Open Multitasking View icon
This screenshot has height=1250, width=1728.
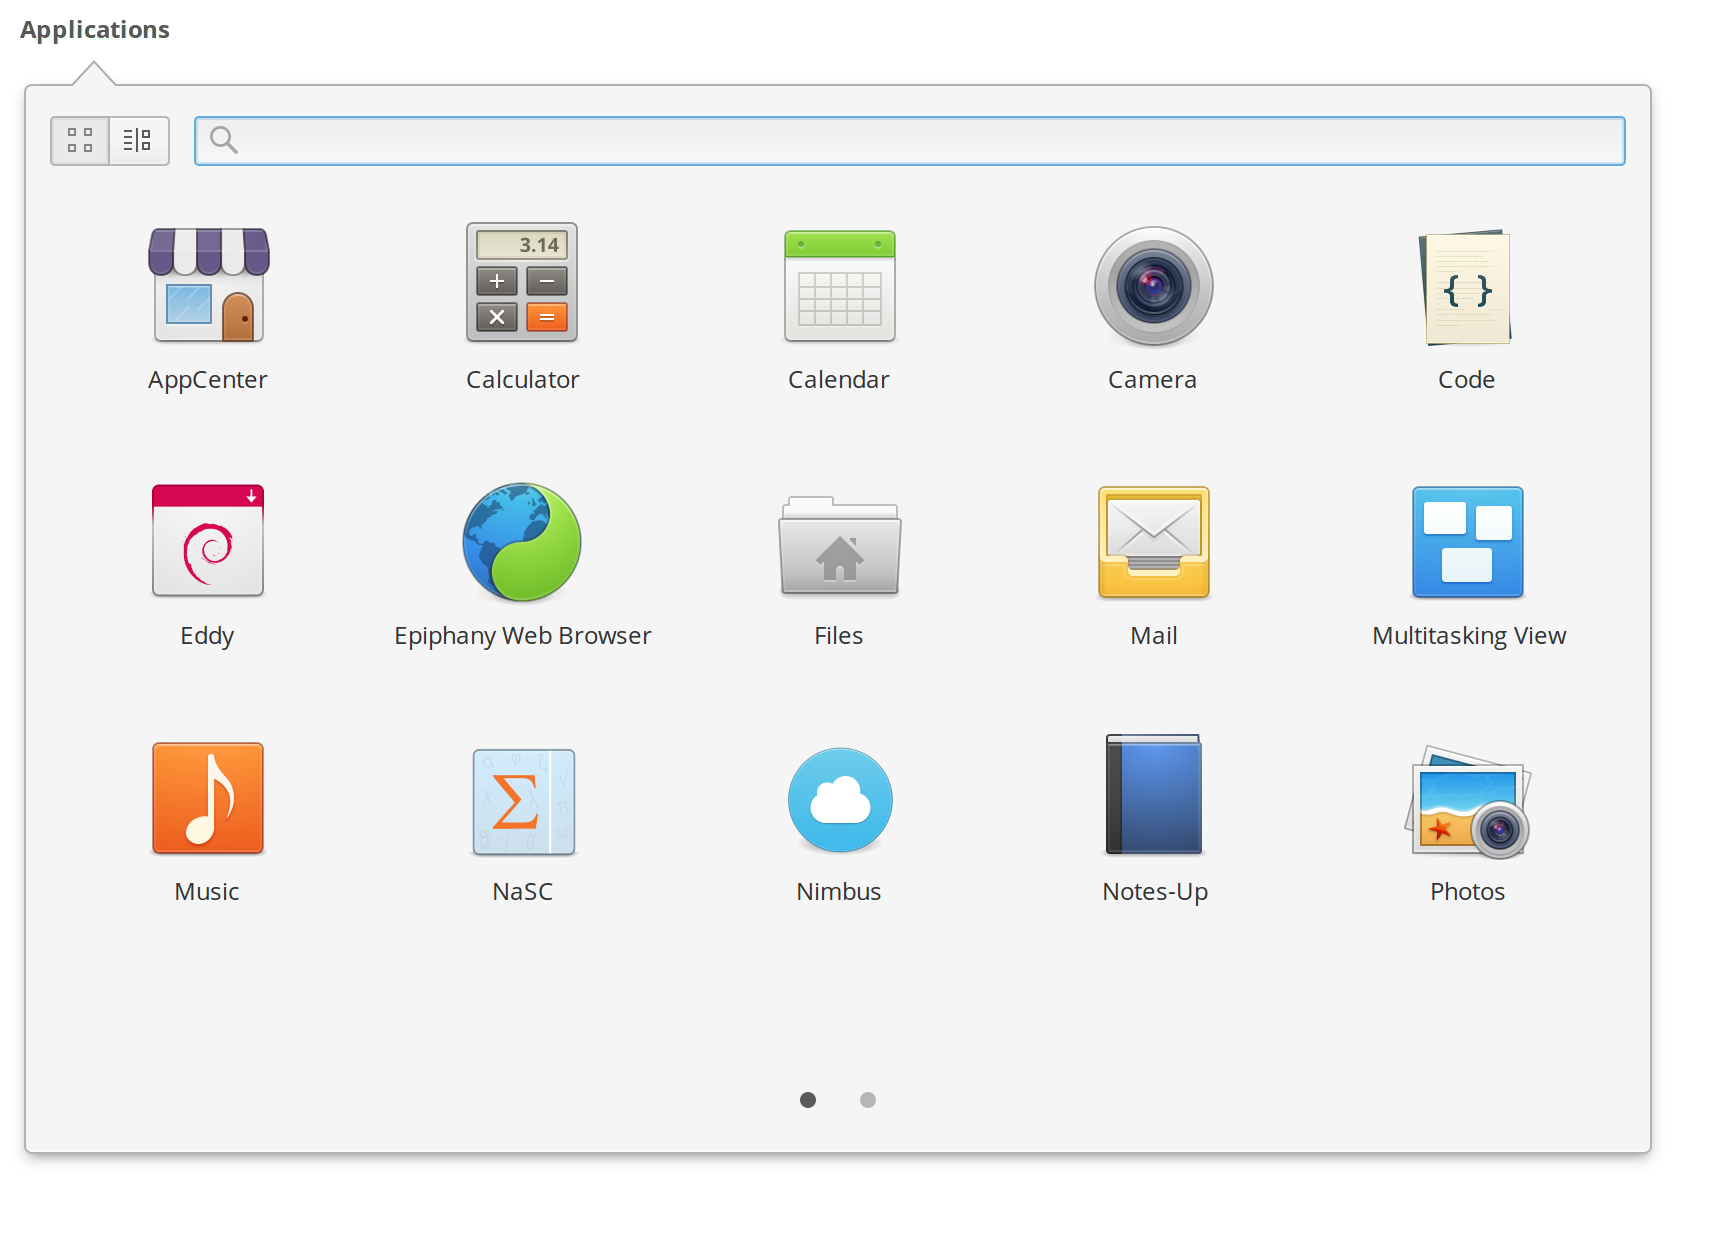click(1467, 542)
